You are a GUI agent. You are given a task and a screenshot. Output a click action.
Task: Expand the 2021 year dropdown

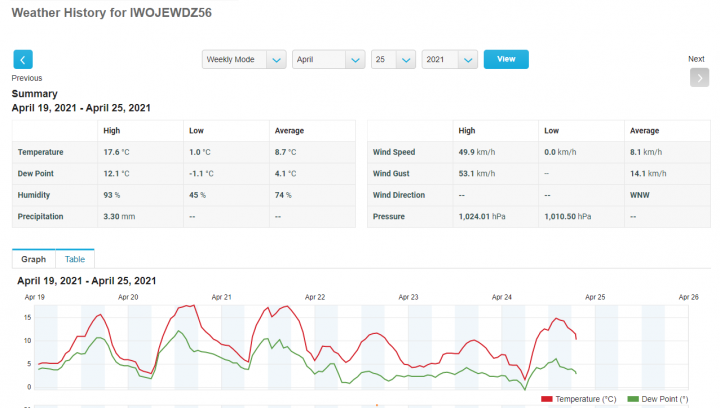tap(449, 60)
